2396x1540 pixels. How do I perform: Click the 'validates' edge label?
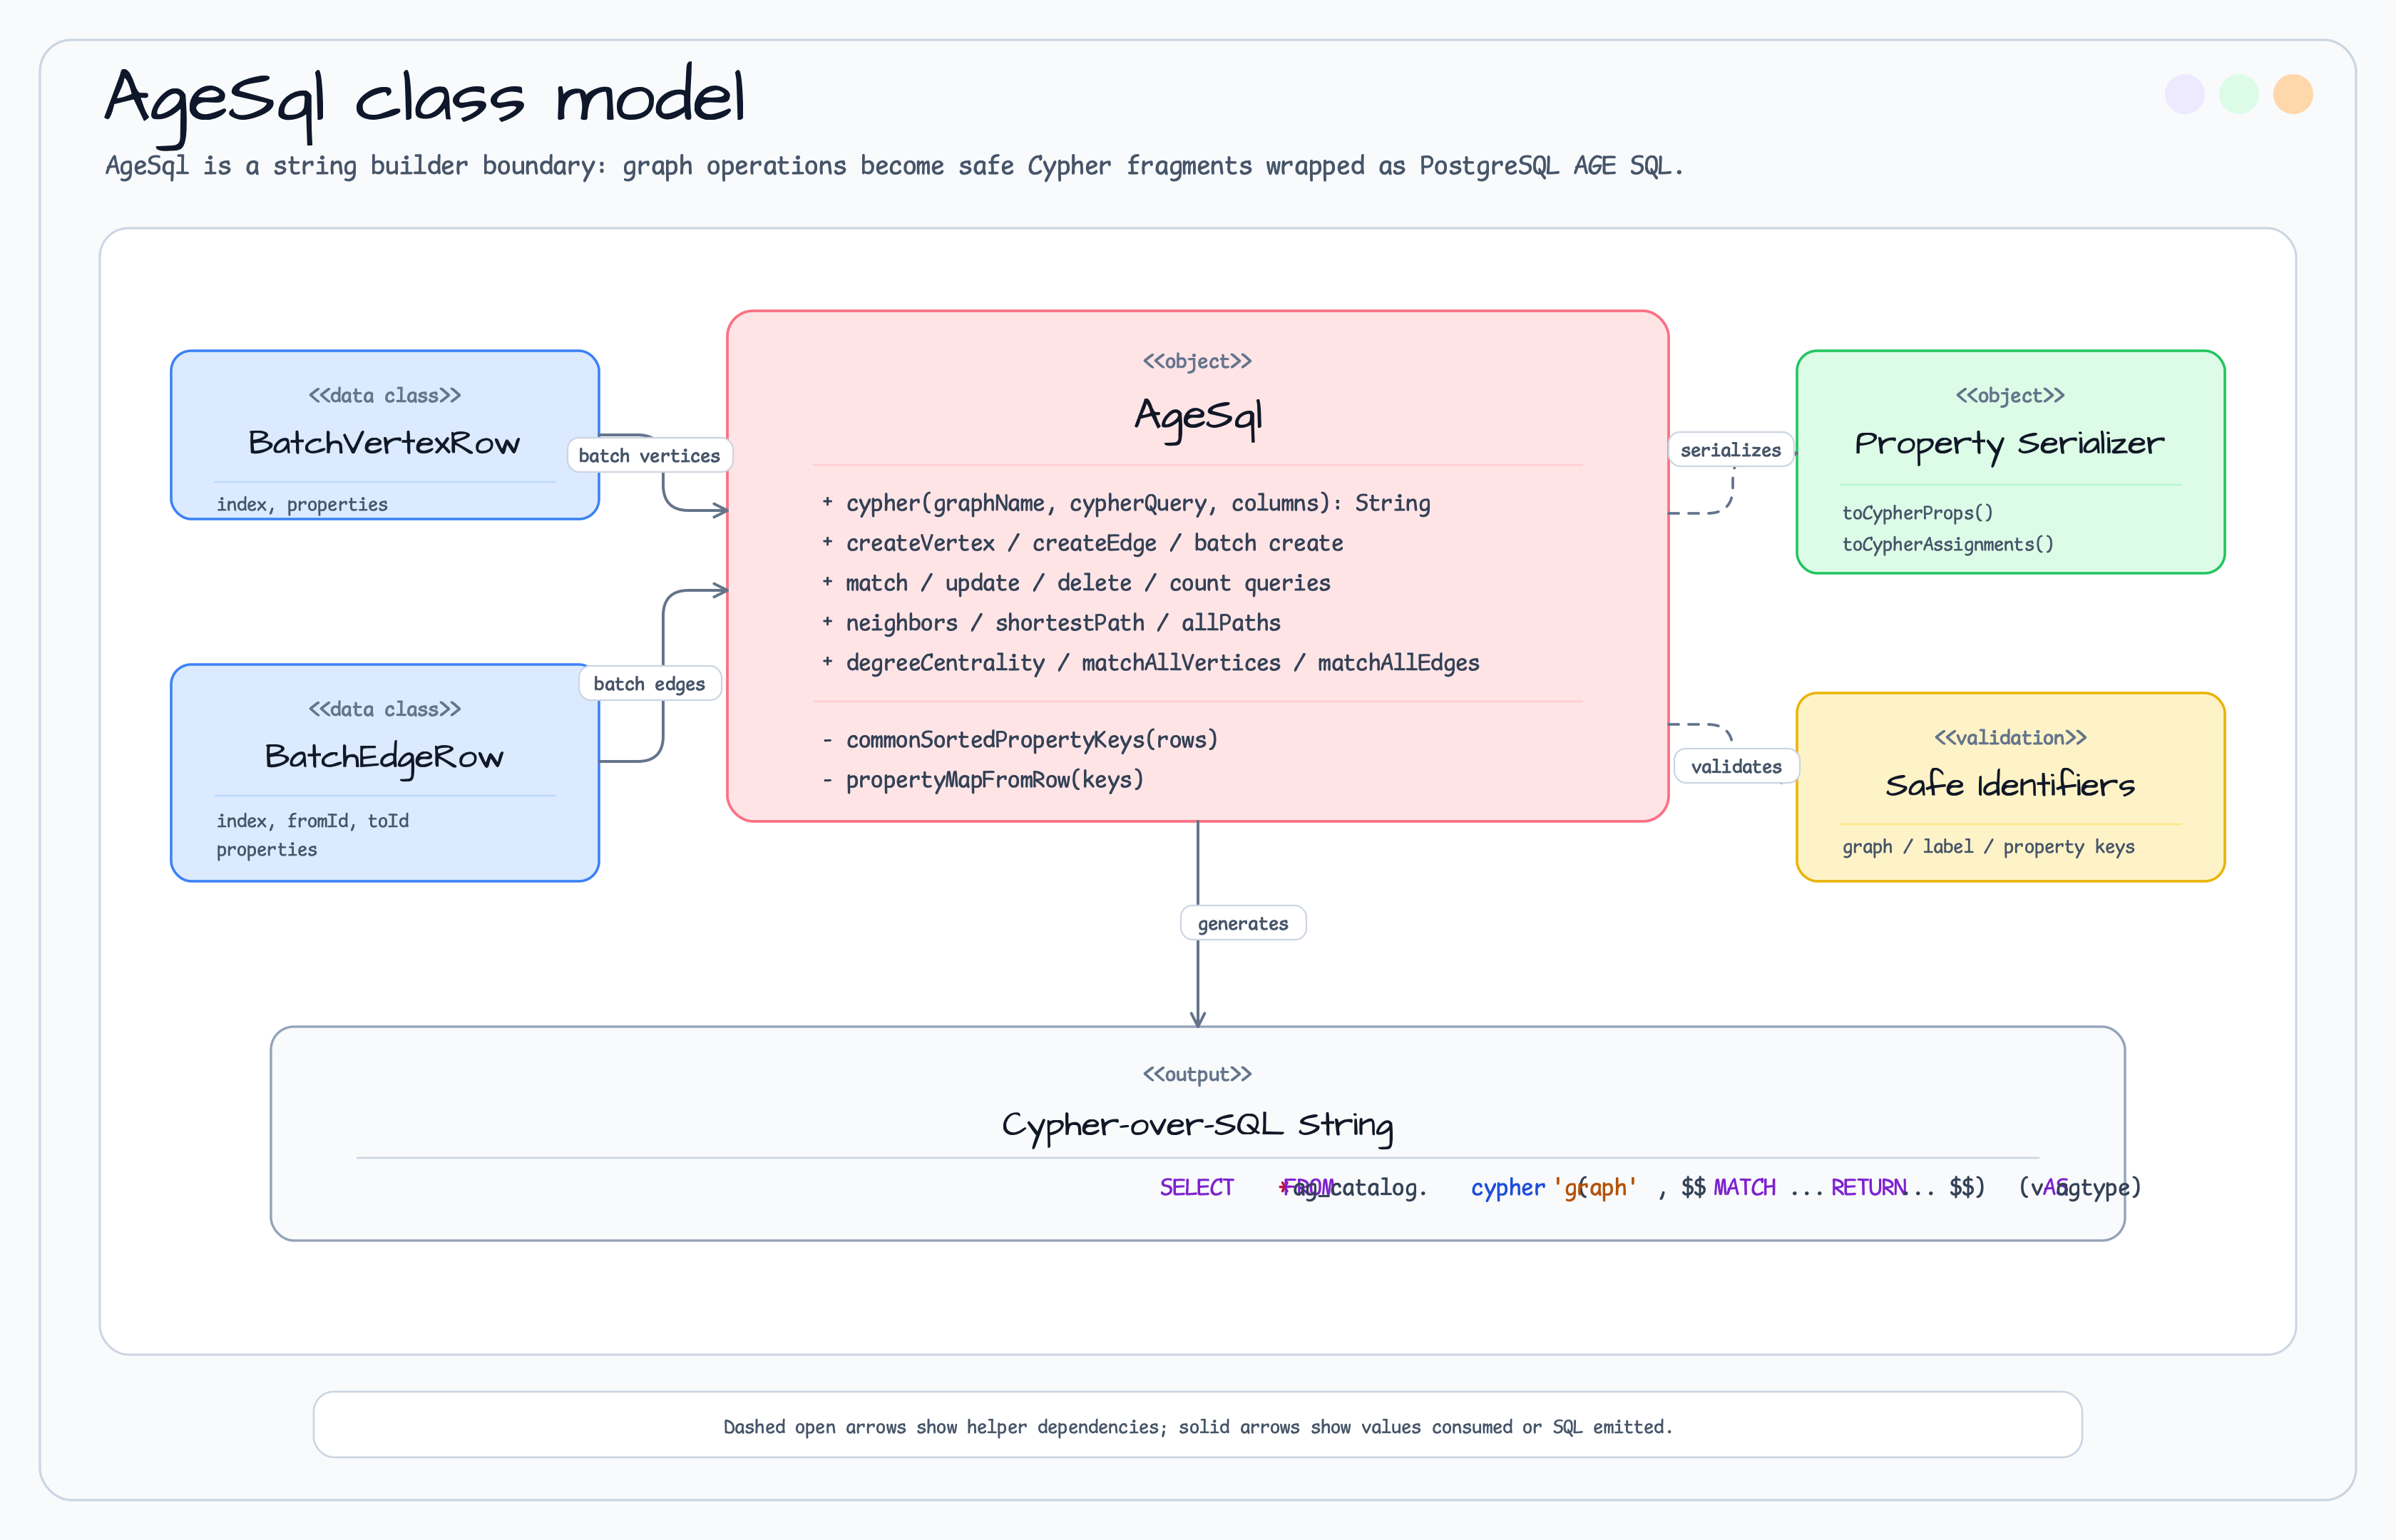pyautogui.click(x=1736, y=767)
